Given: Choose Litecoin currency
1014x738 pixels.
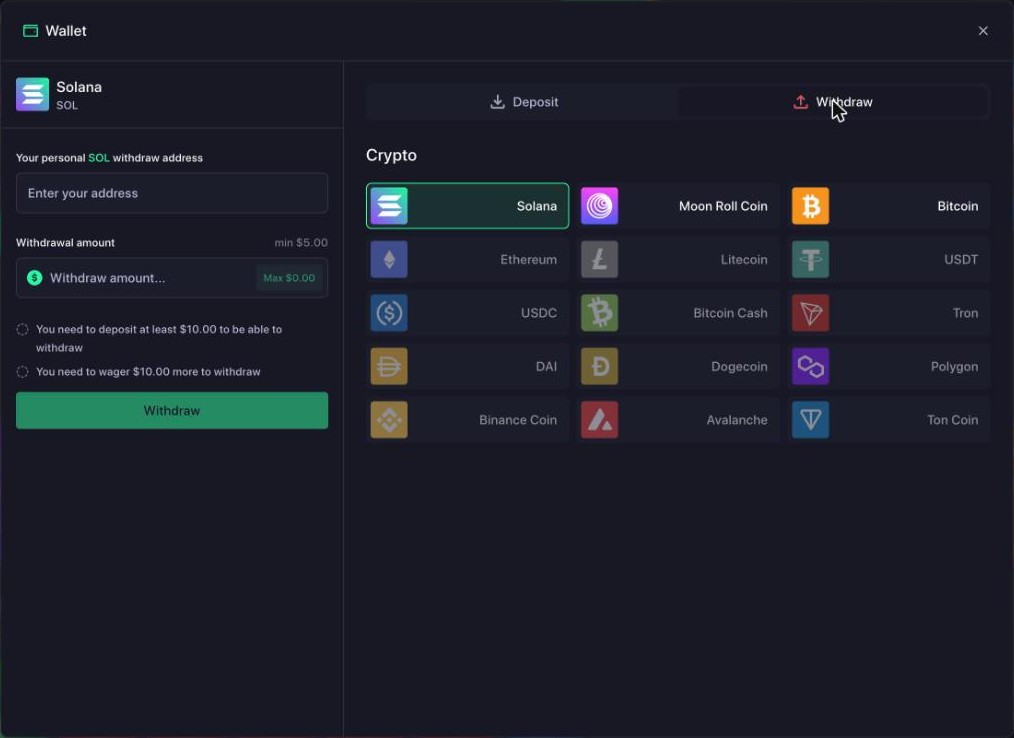Looking at the screenshot, I should pos(678,259).
